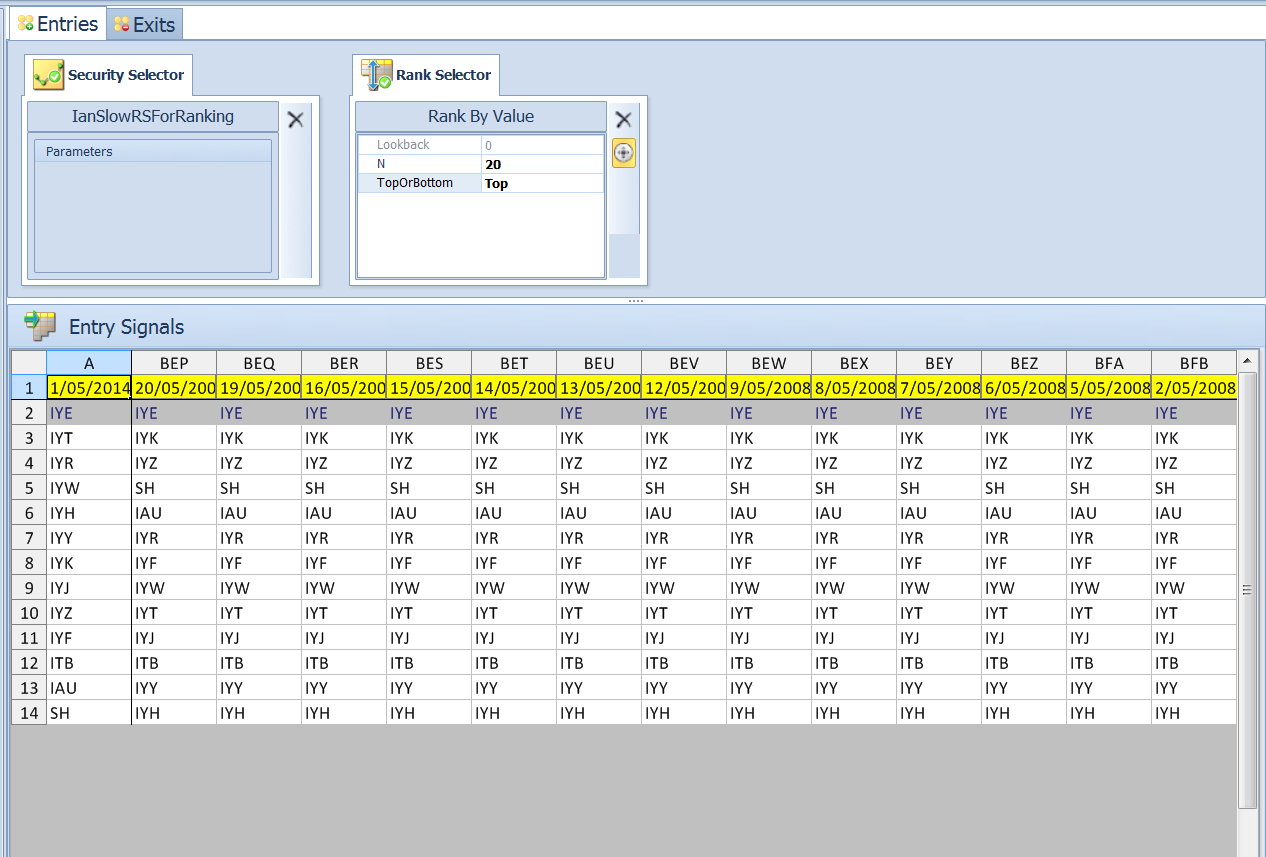Image resolution: width=1266 pixels, height=857 pixels.
Task: Remove the Rank By Value block
Action: (623, 120)
